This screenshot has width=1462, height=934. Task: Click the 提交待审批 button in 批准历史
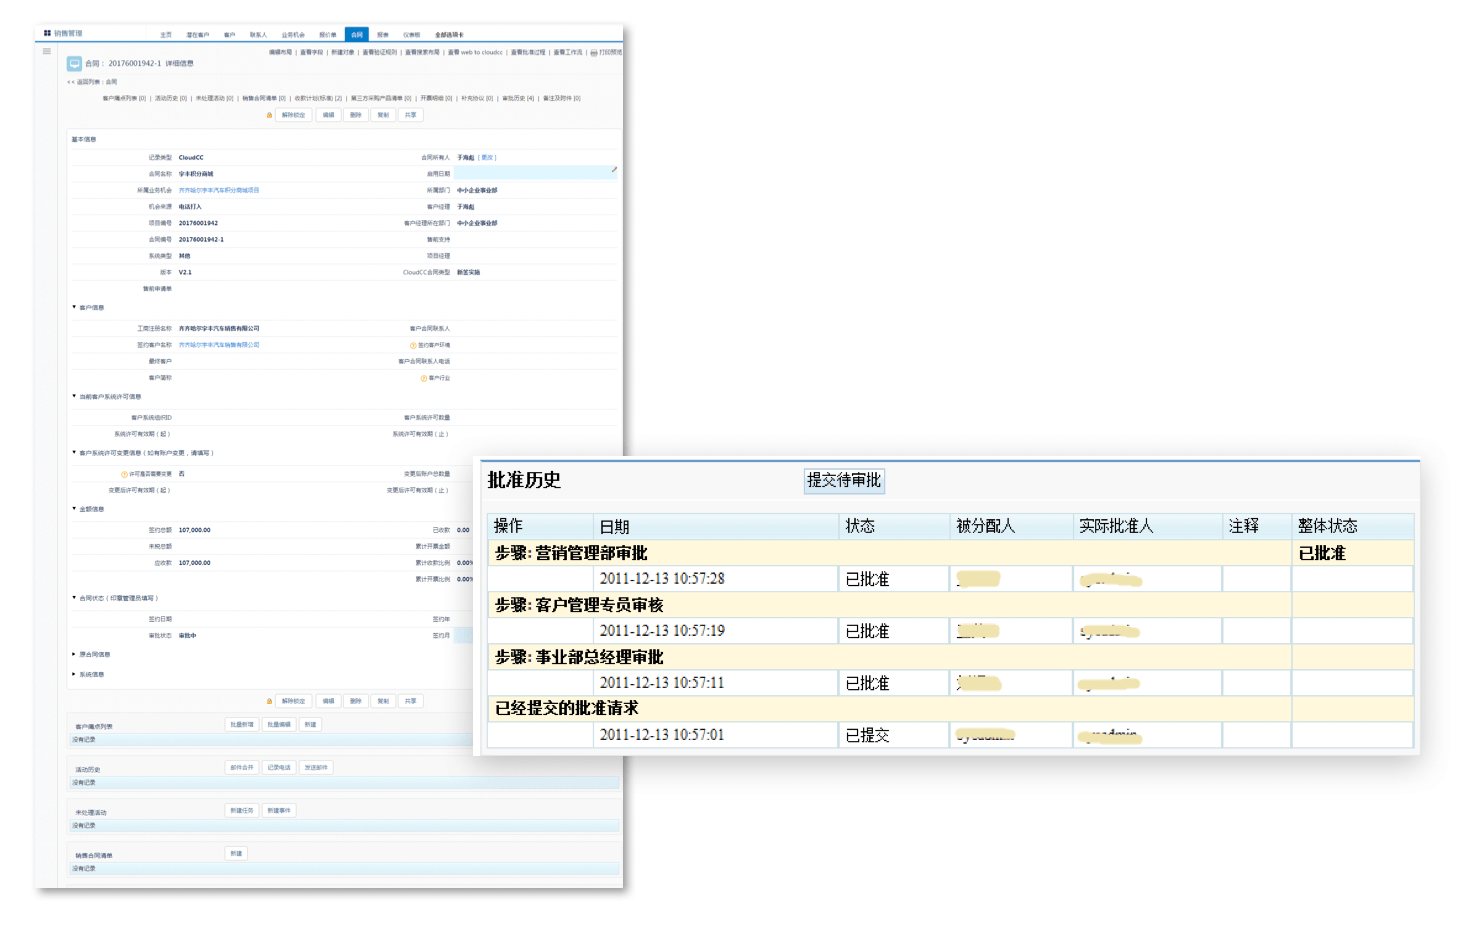pos(844,480)
